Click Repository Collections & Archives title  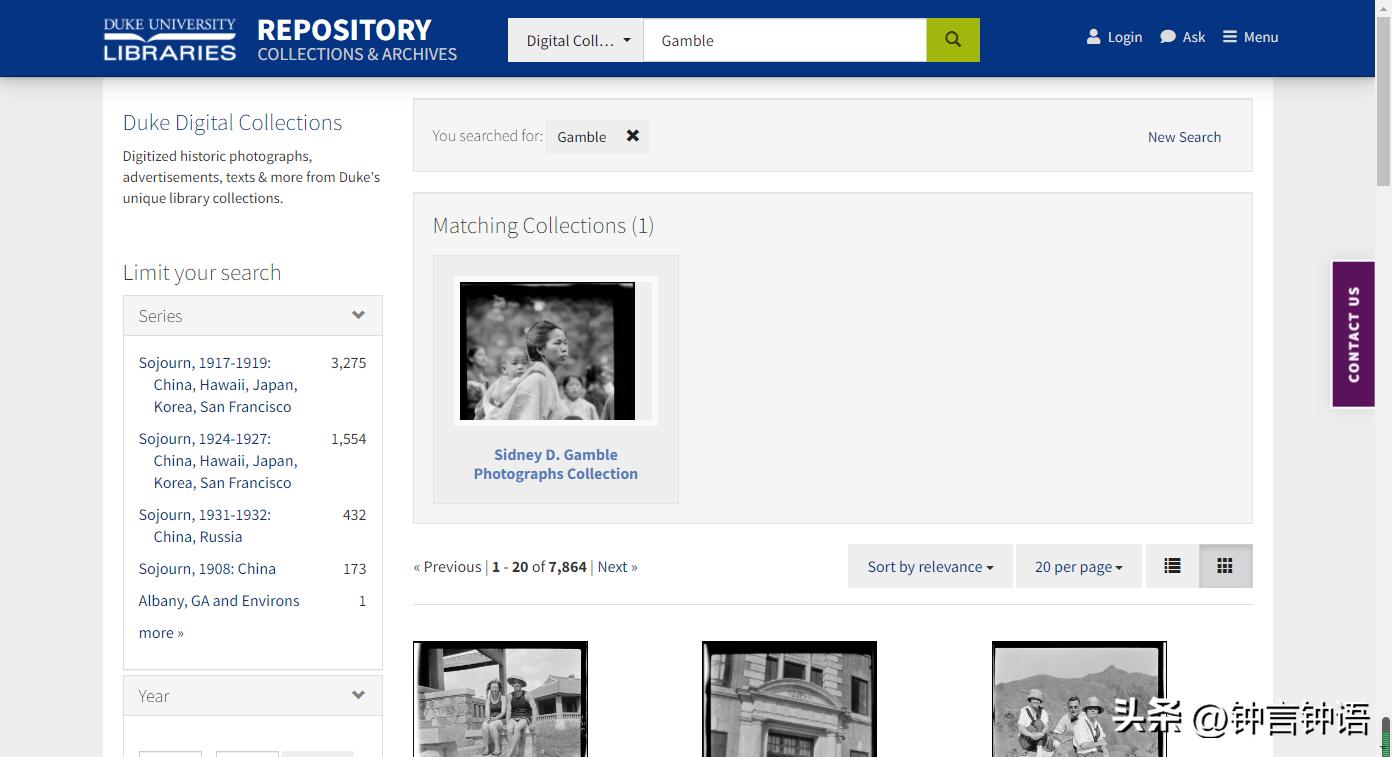[x=357, y=40]
